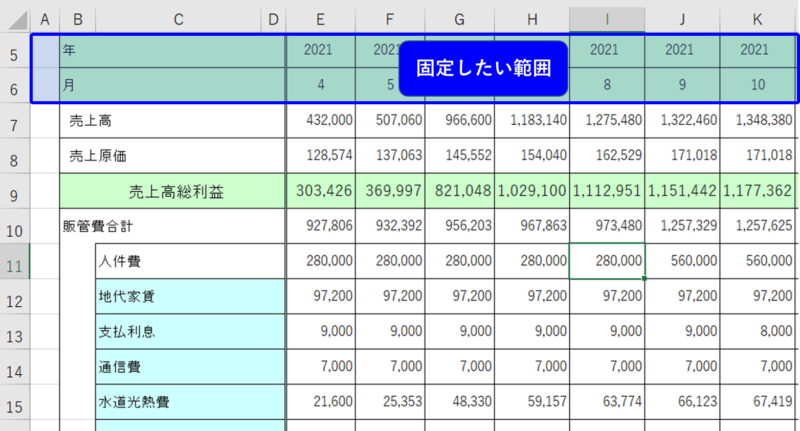Viewport: 800px width, 431px height.
Task: Select the 売上高 label cell
Action: pos(172,121)
